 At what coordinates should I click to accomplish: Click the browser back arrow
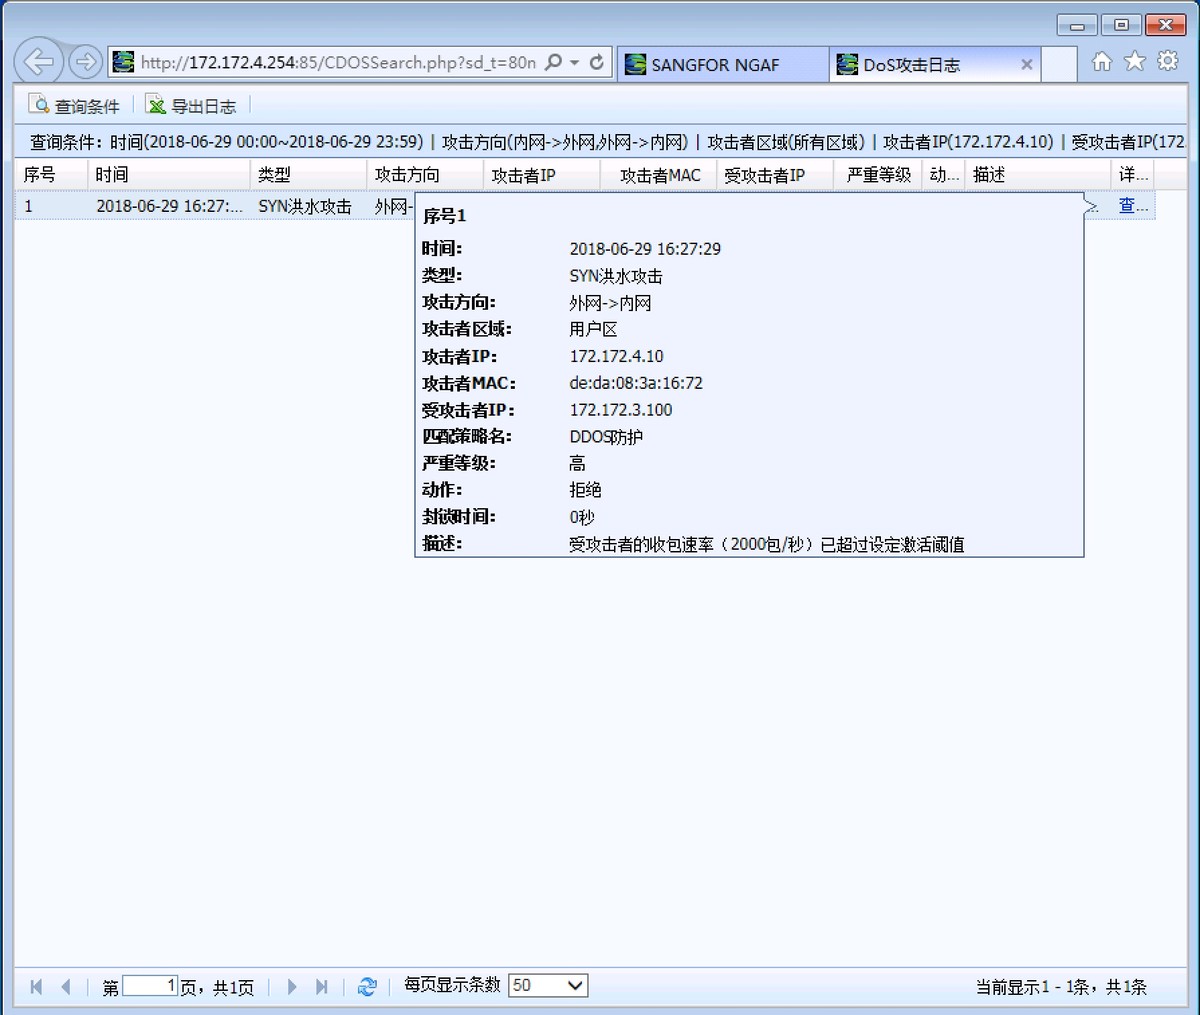pyautogui.click(x=38, y=61)
